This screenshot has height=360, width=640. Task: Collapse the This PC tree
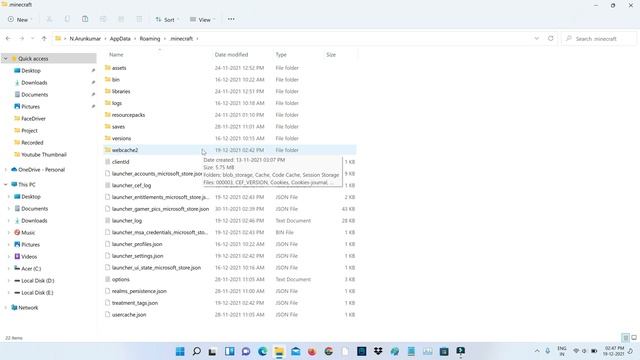click(6, 184)
